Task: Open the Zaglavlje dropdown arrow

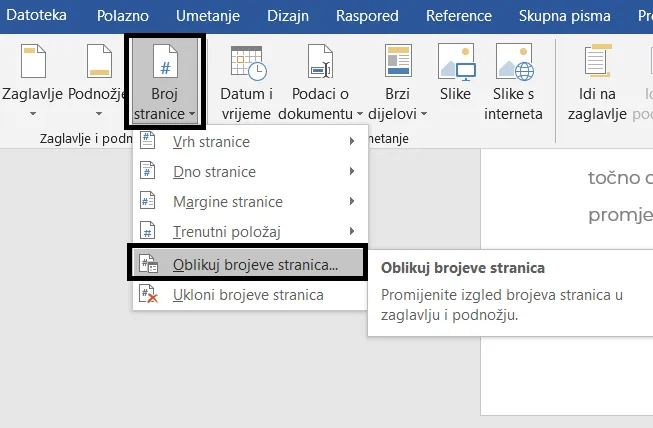Action: click(x=32, y=114)
